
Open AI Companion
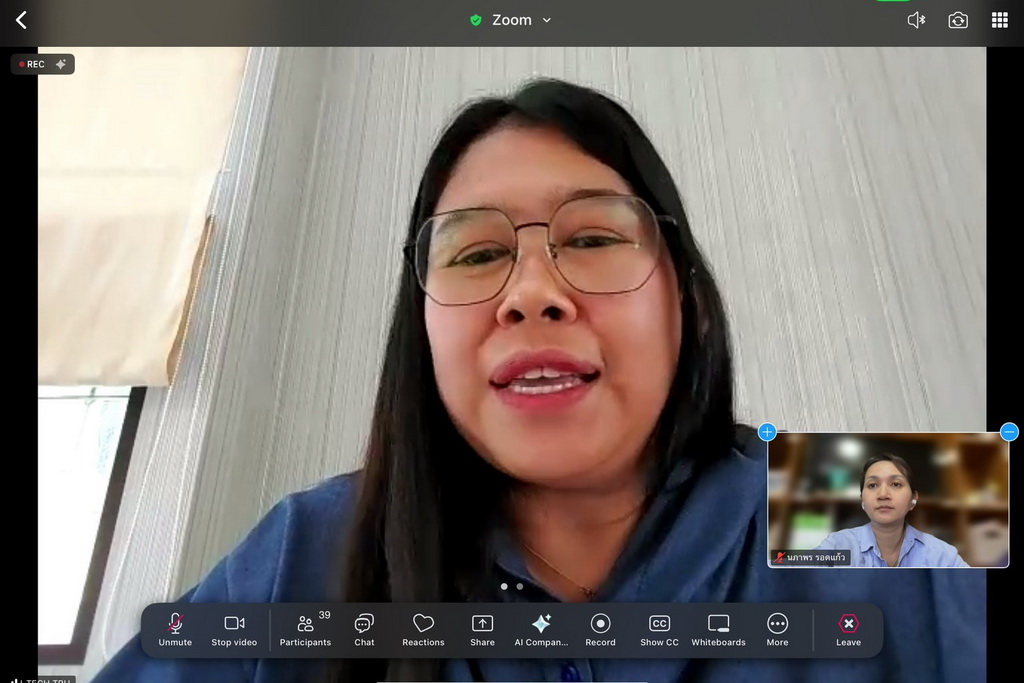(541, 629)
